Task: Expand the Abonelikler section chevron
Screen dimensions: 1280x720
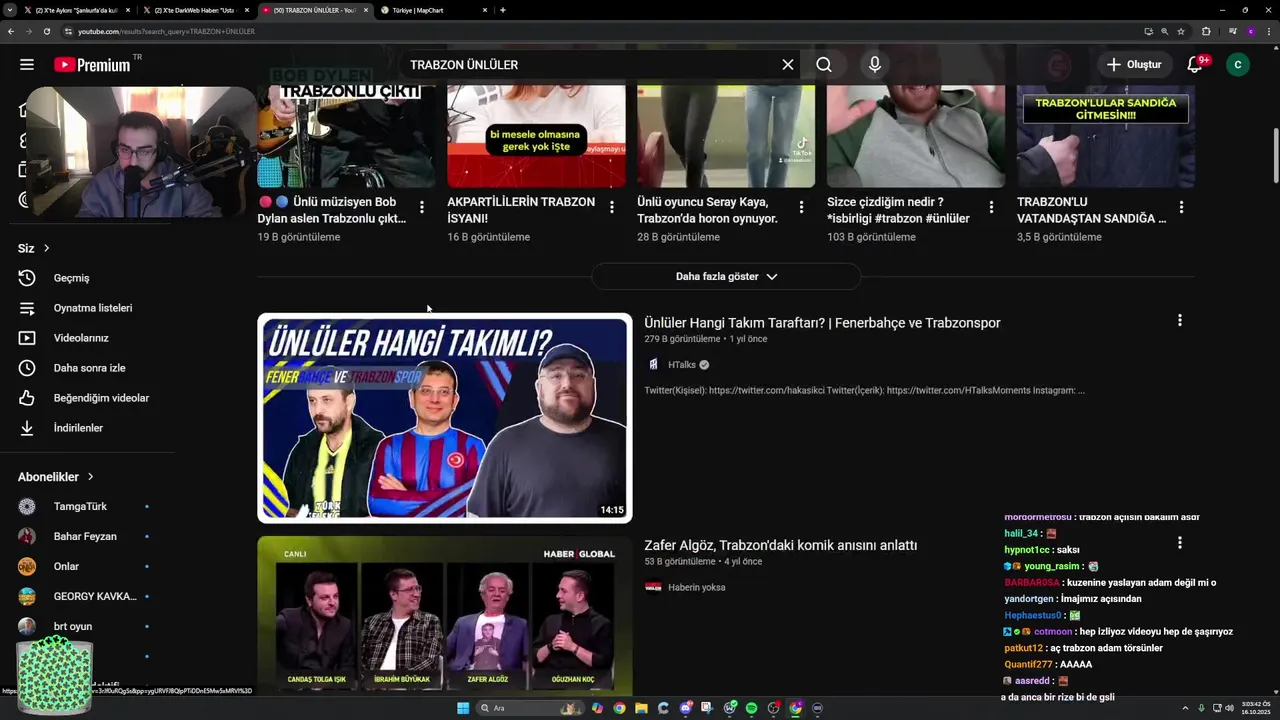Action: tap(90, 477)
